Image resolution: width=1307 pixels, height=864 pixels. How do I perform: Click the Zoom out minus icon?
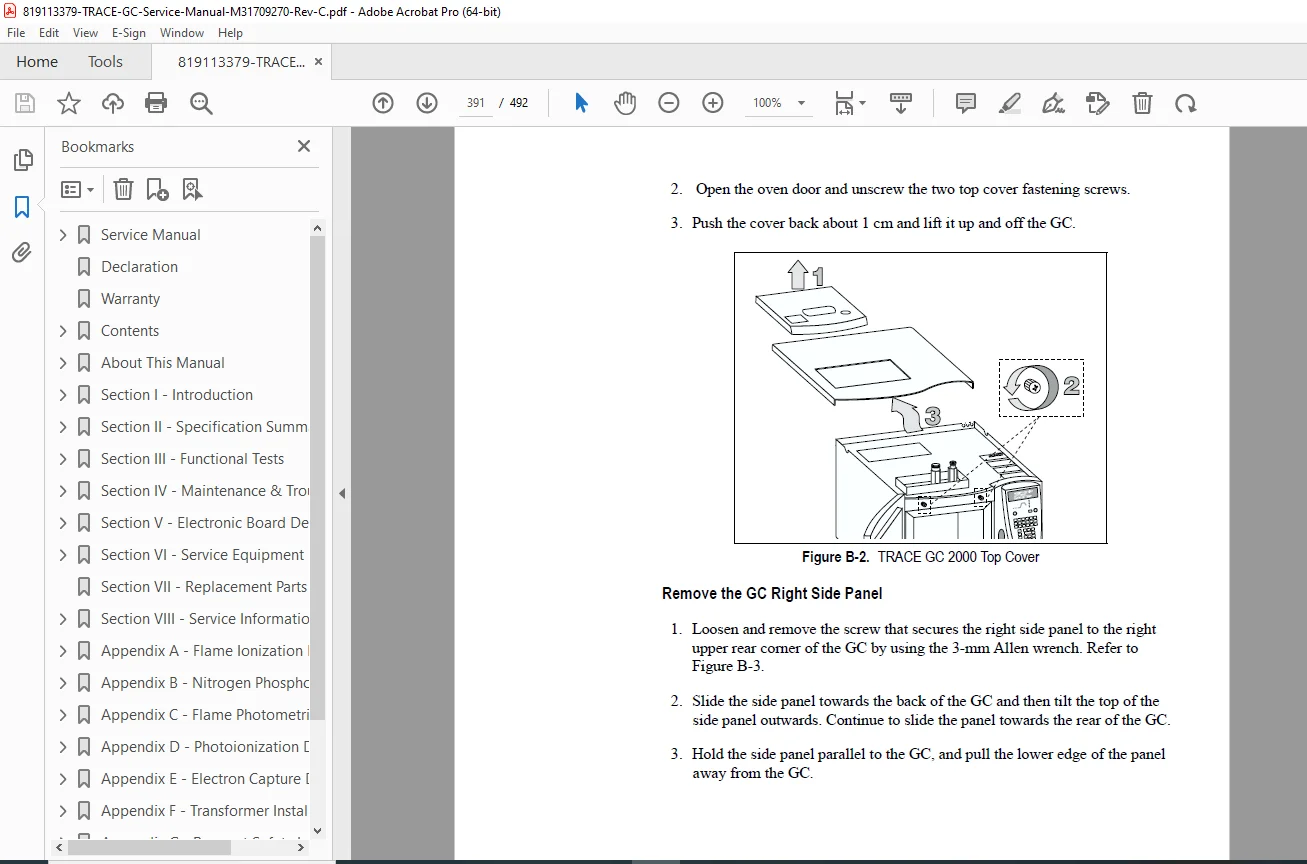669,103
